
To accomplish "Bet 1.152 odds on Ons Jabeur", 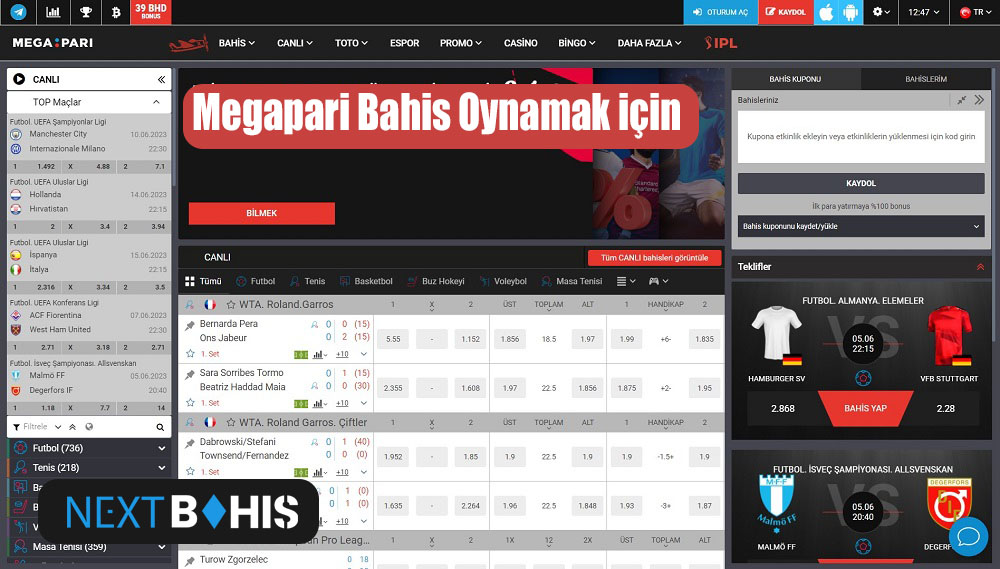I will [x=471, y=339].
